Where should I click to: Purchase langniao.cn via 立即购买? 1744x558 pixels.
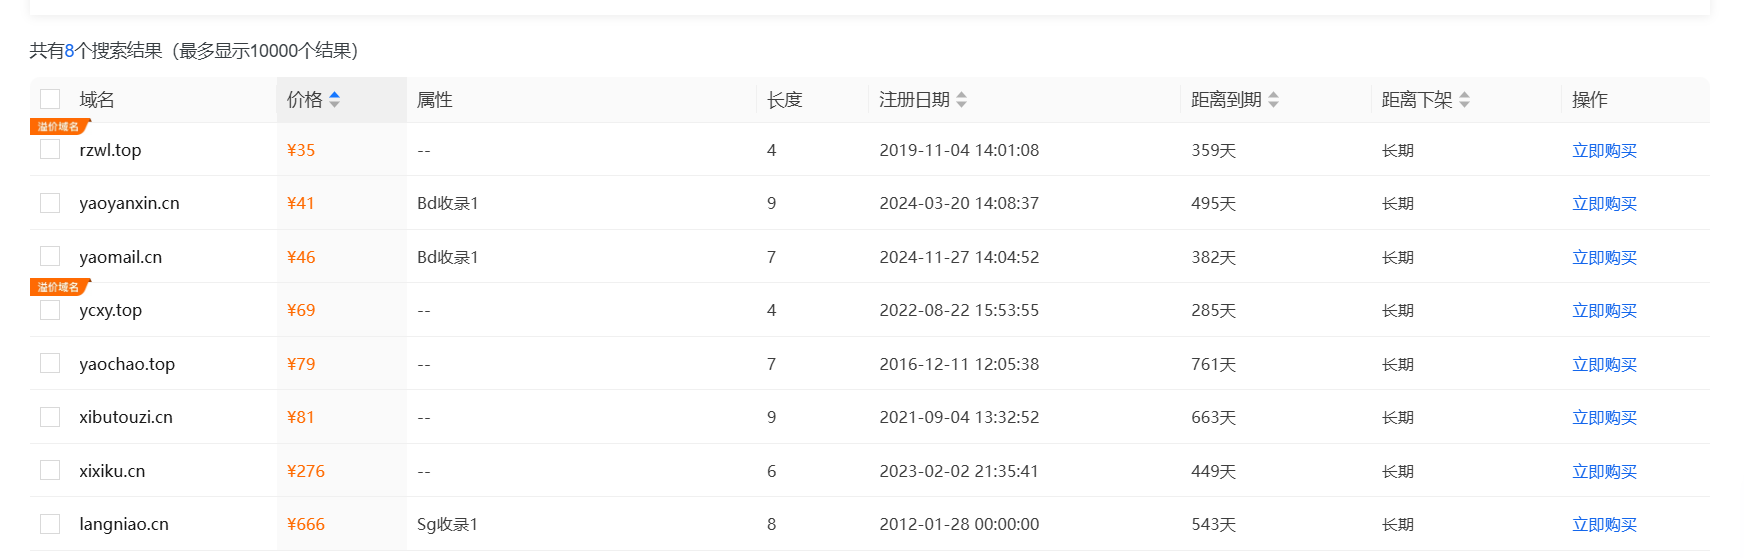coord(1604,525)
